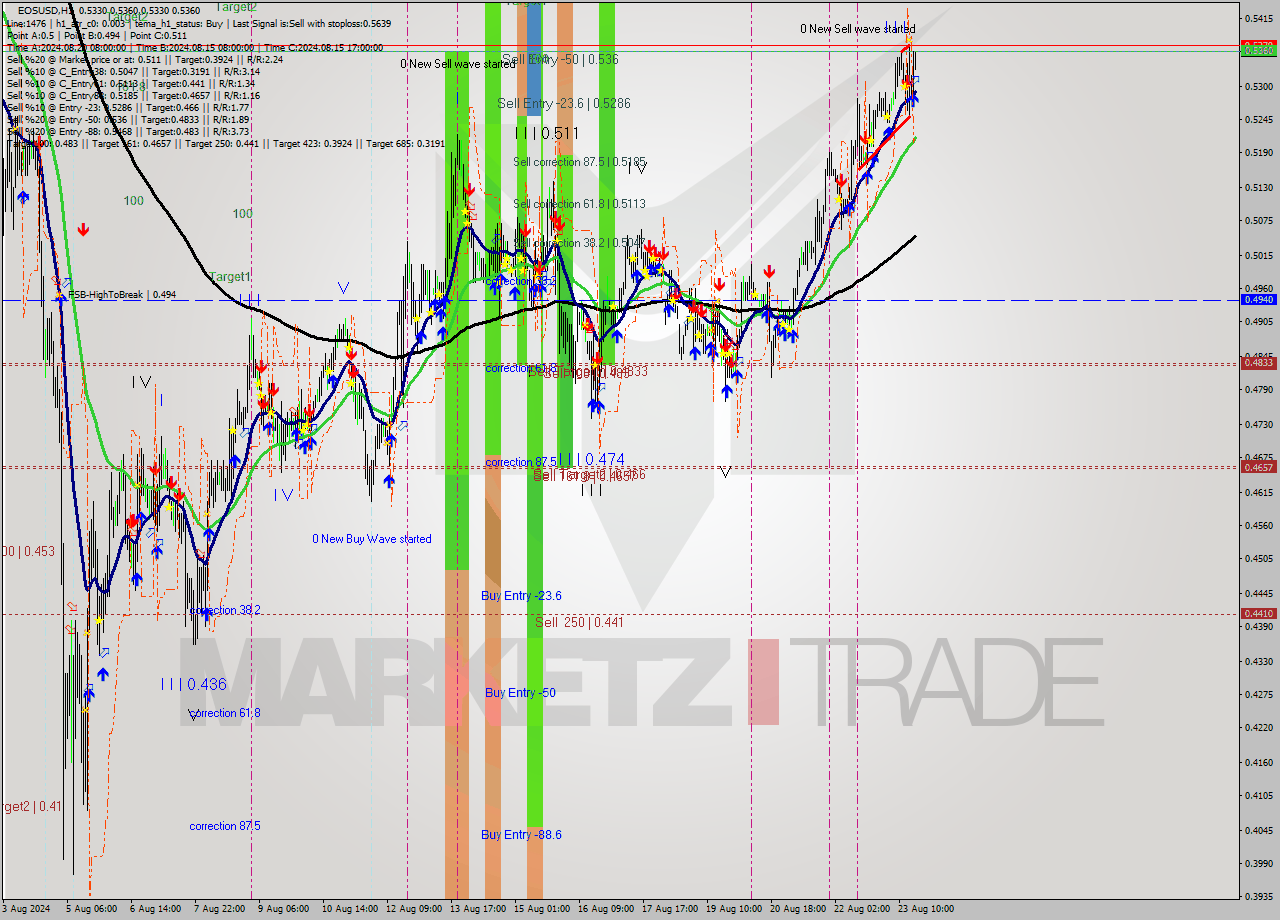Image resolution: width=1280 pixels, height=920 pixels.
Task: Click the '10 Aug 14:00' time axis label
Action: (351, 909)
